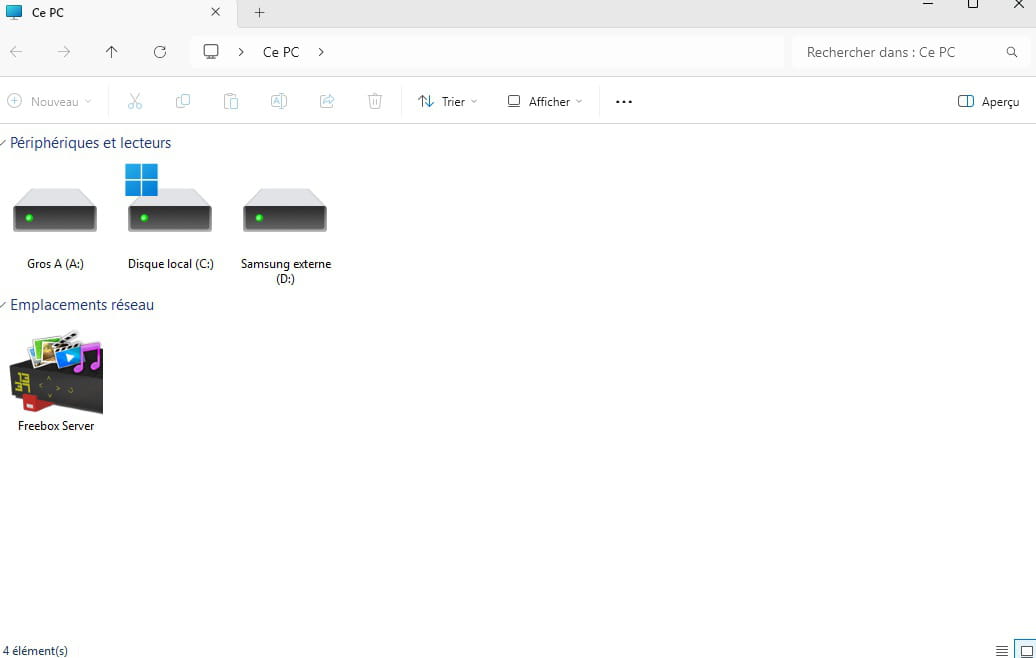Switch to details view in status bar
This screenshot has width=1036, height=658.
1002,651
